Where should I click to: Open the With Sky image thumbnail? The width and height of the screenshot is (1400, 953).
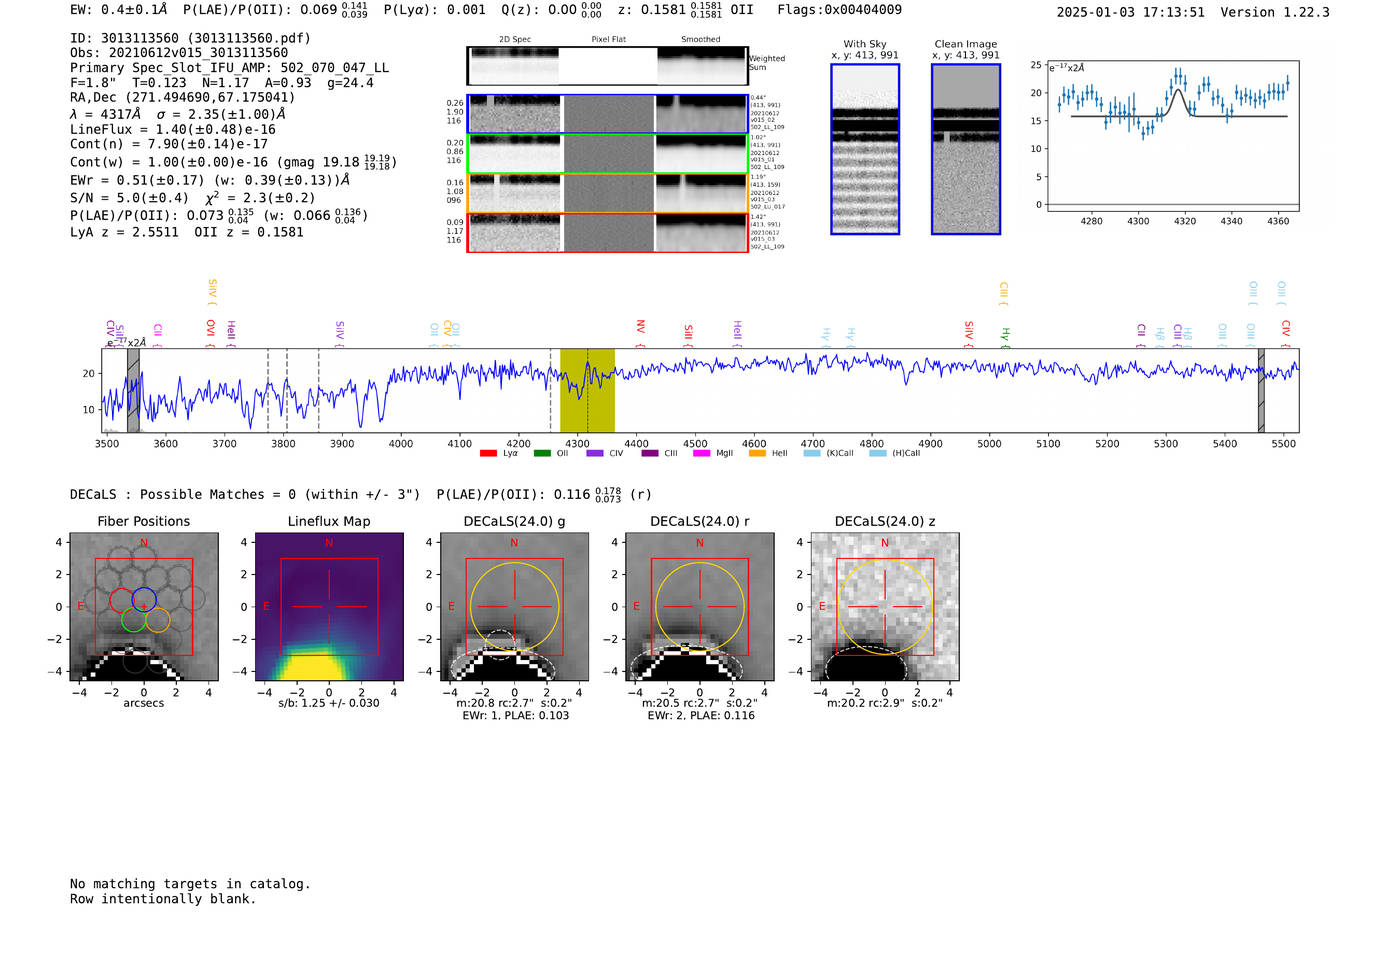coord(865,149)
